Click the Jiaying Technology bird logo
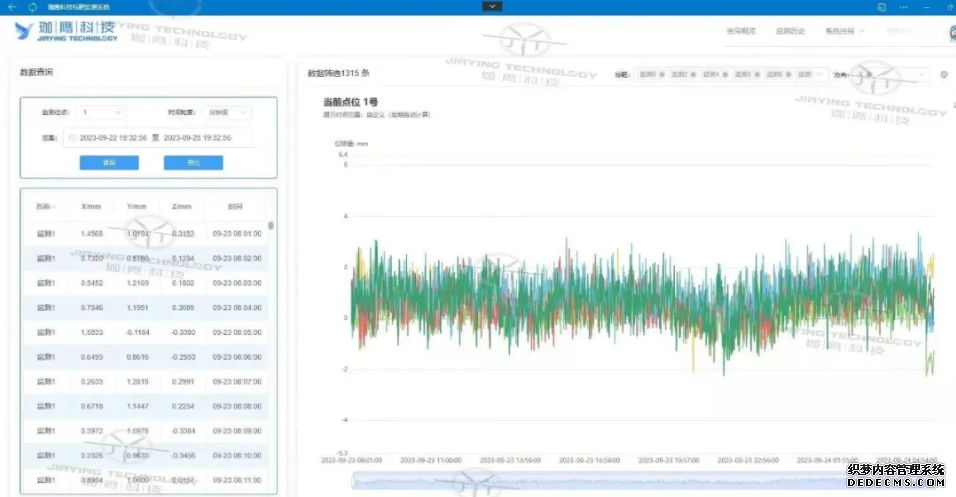 [x=26, y=31]
